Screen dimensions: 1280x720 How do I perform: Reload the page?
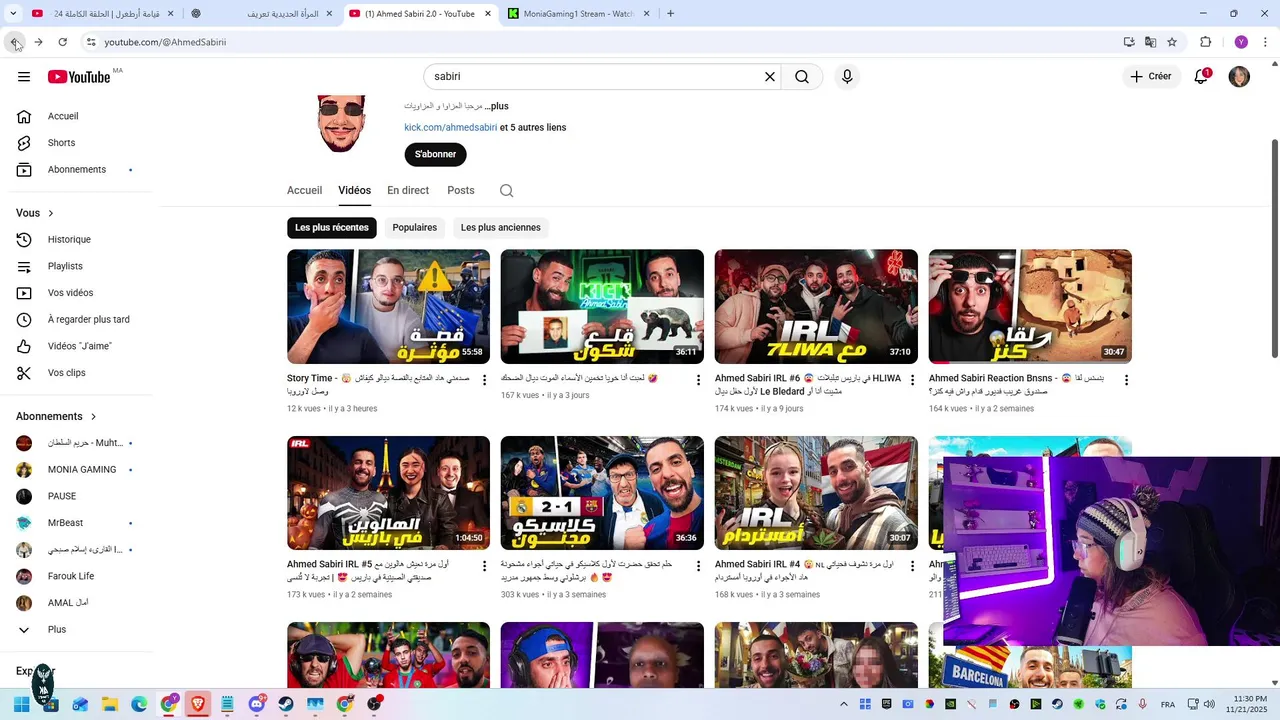62,42
